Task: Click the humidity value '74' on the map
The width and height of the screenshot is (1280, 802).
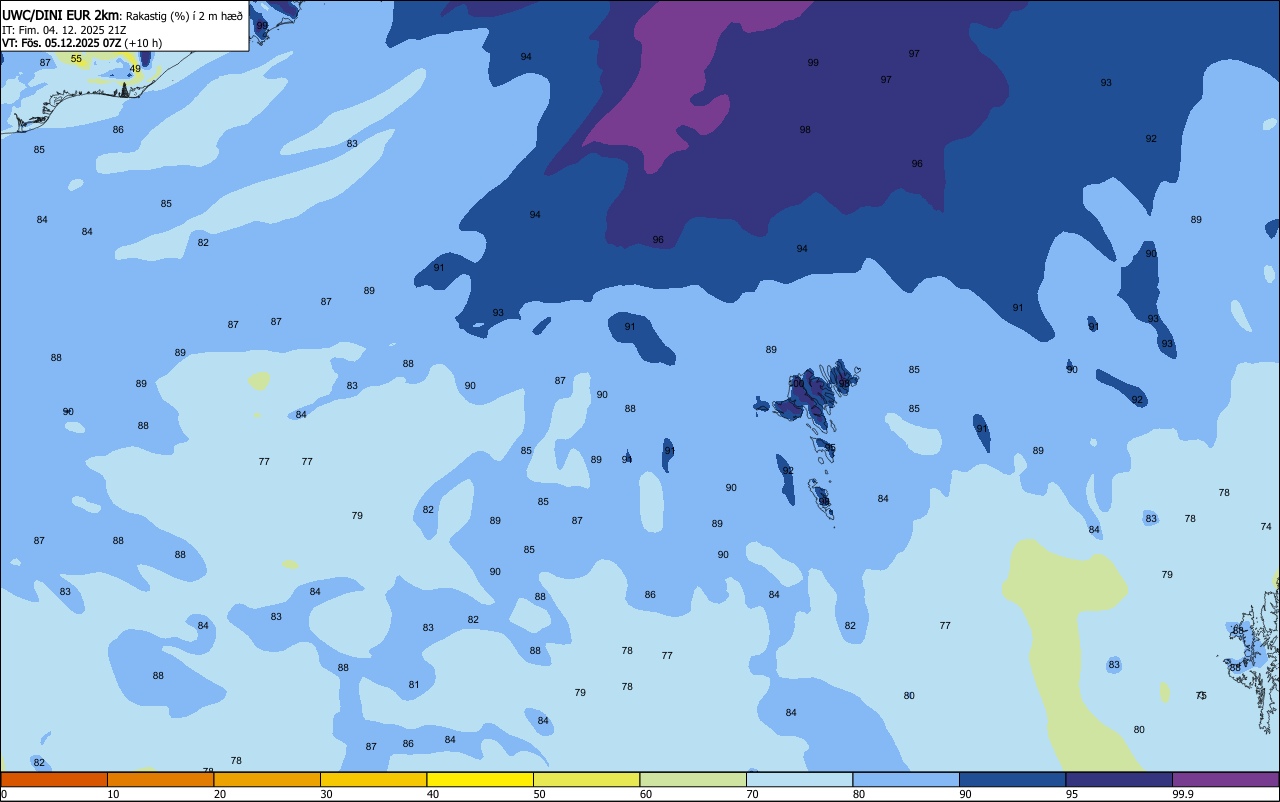Action: coord(1266,526)
